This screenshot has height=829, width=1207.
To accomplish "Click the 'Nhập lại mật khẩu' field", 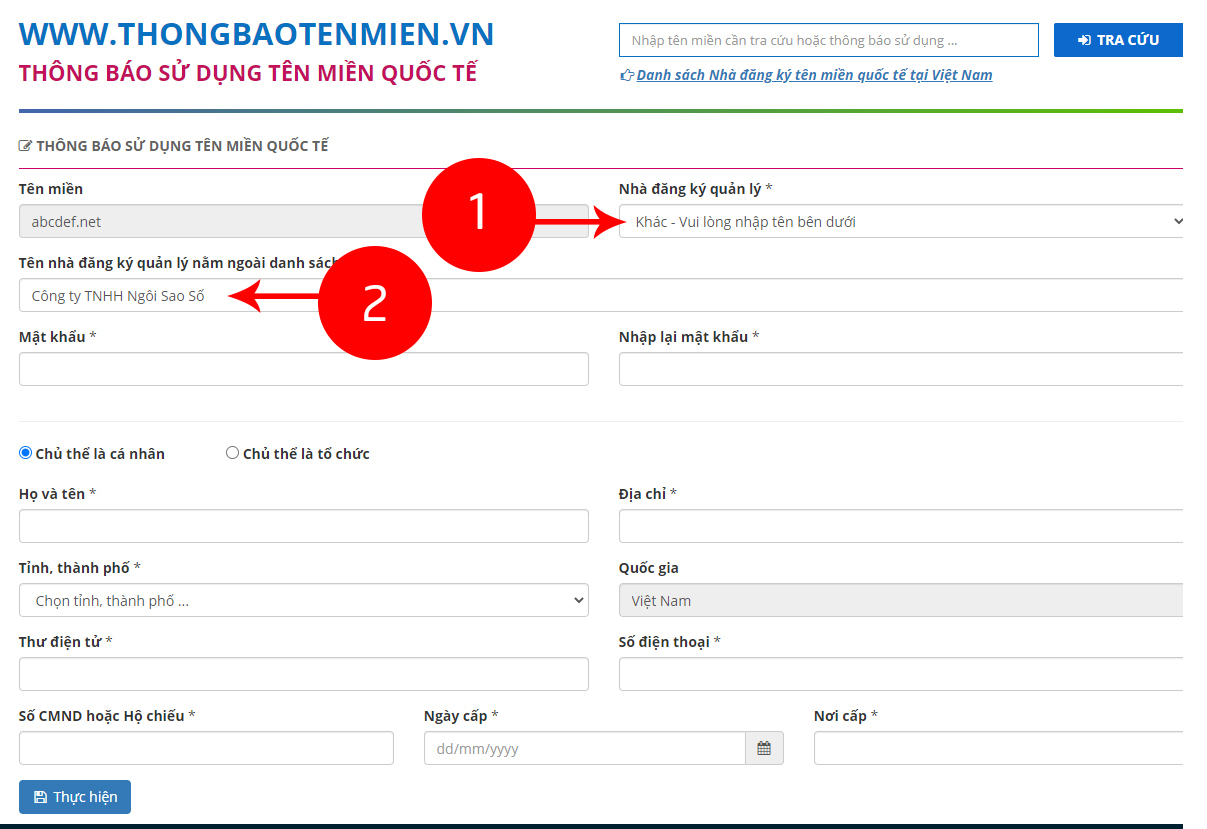I will tap(900, 369).
